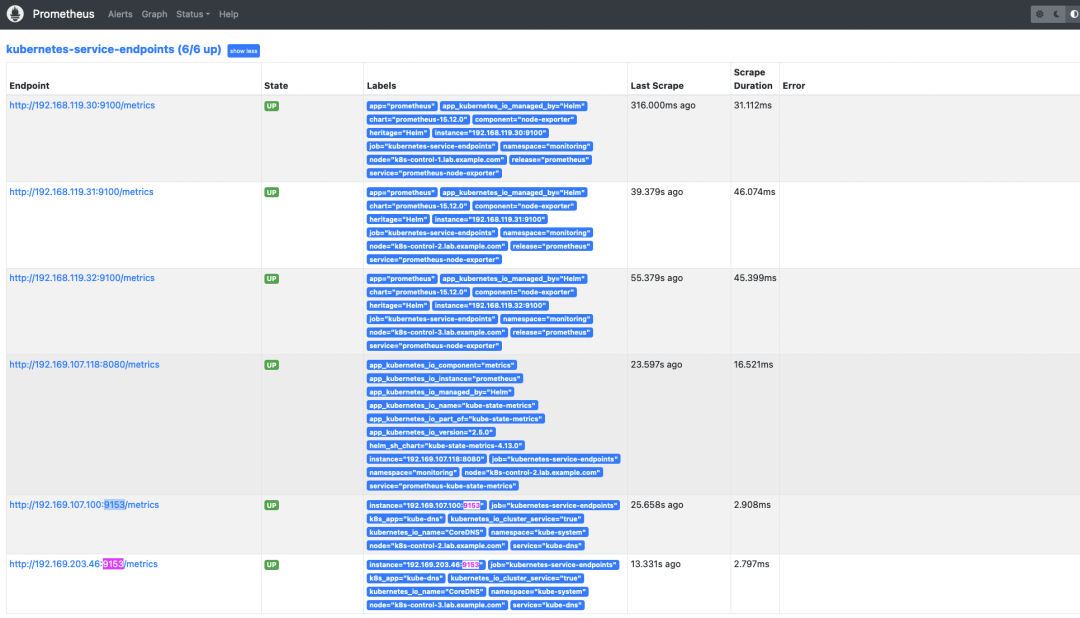Screen dimensions: 1080x618
Task: Click the k8s_app="kube-dns" label in last row
Action: pos(406,579)
